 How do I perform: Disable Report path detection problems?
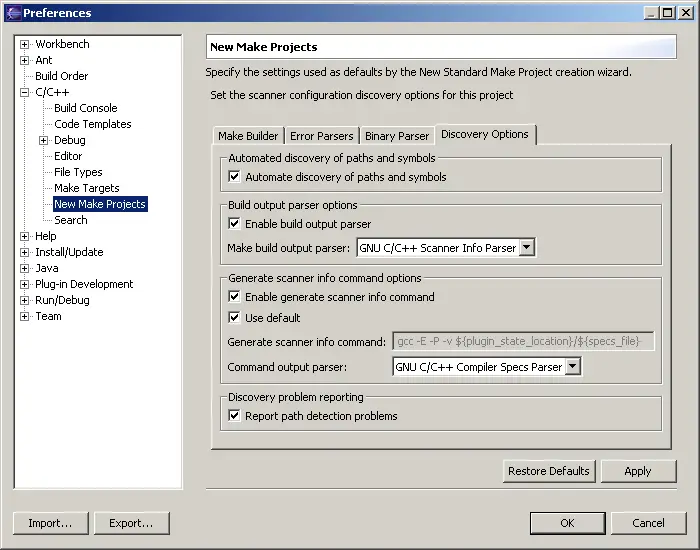(x=235, y=416)
